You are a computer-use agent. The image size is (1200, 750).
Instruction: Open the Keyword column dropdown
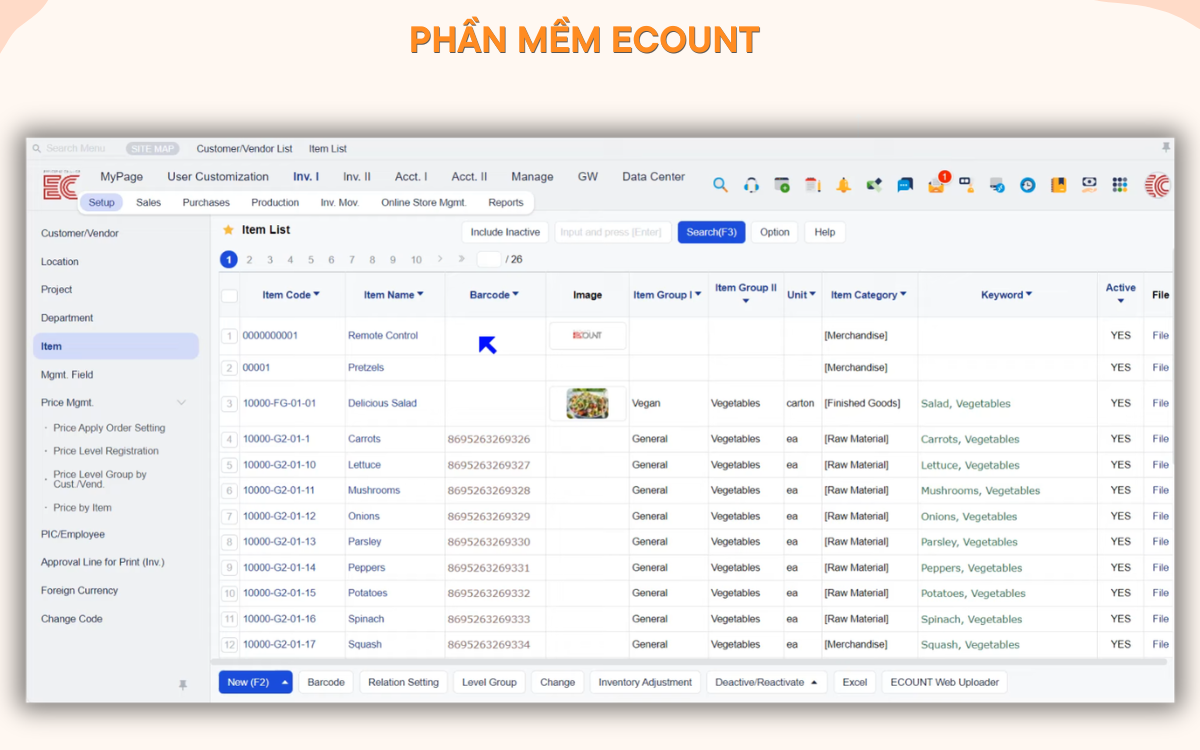pos(1029,295)
